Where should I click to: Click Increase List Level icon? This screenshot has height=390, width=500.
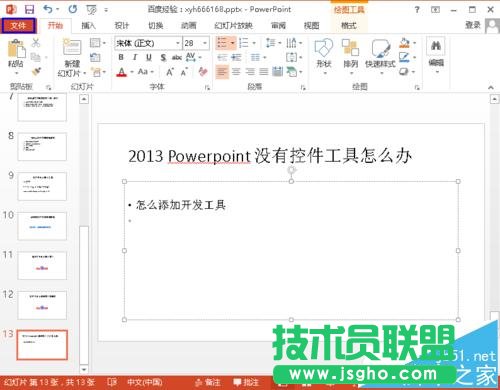coord(236,57)
